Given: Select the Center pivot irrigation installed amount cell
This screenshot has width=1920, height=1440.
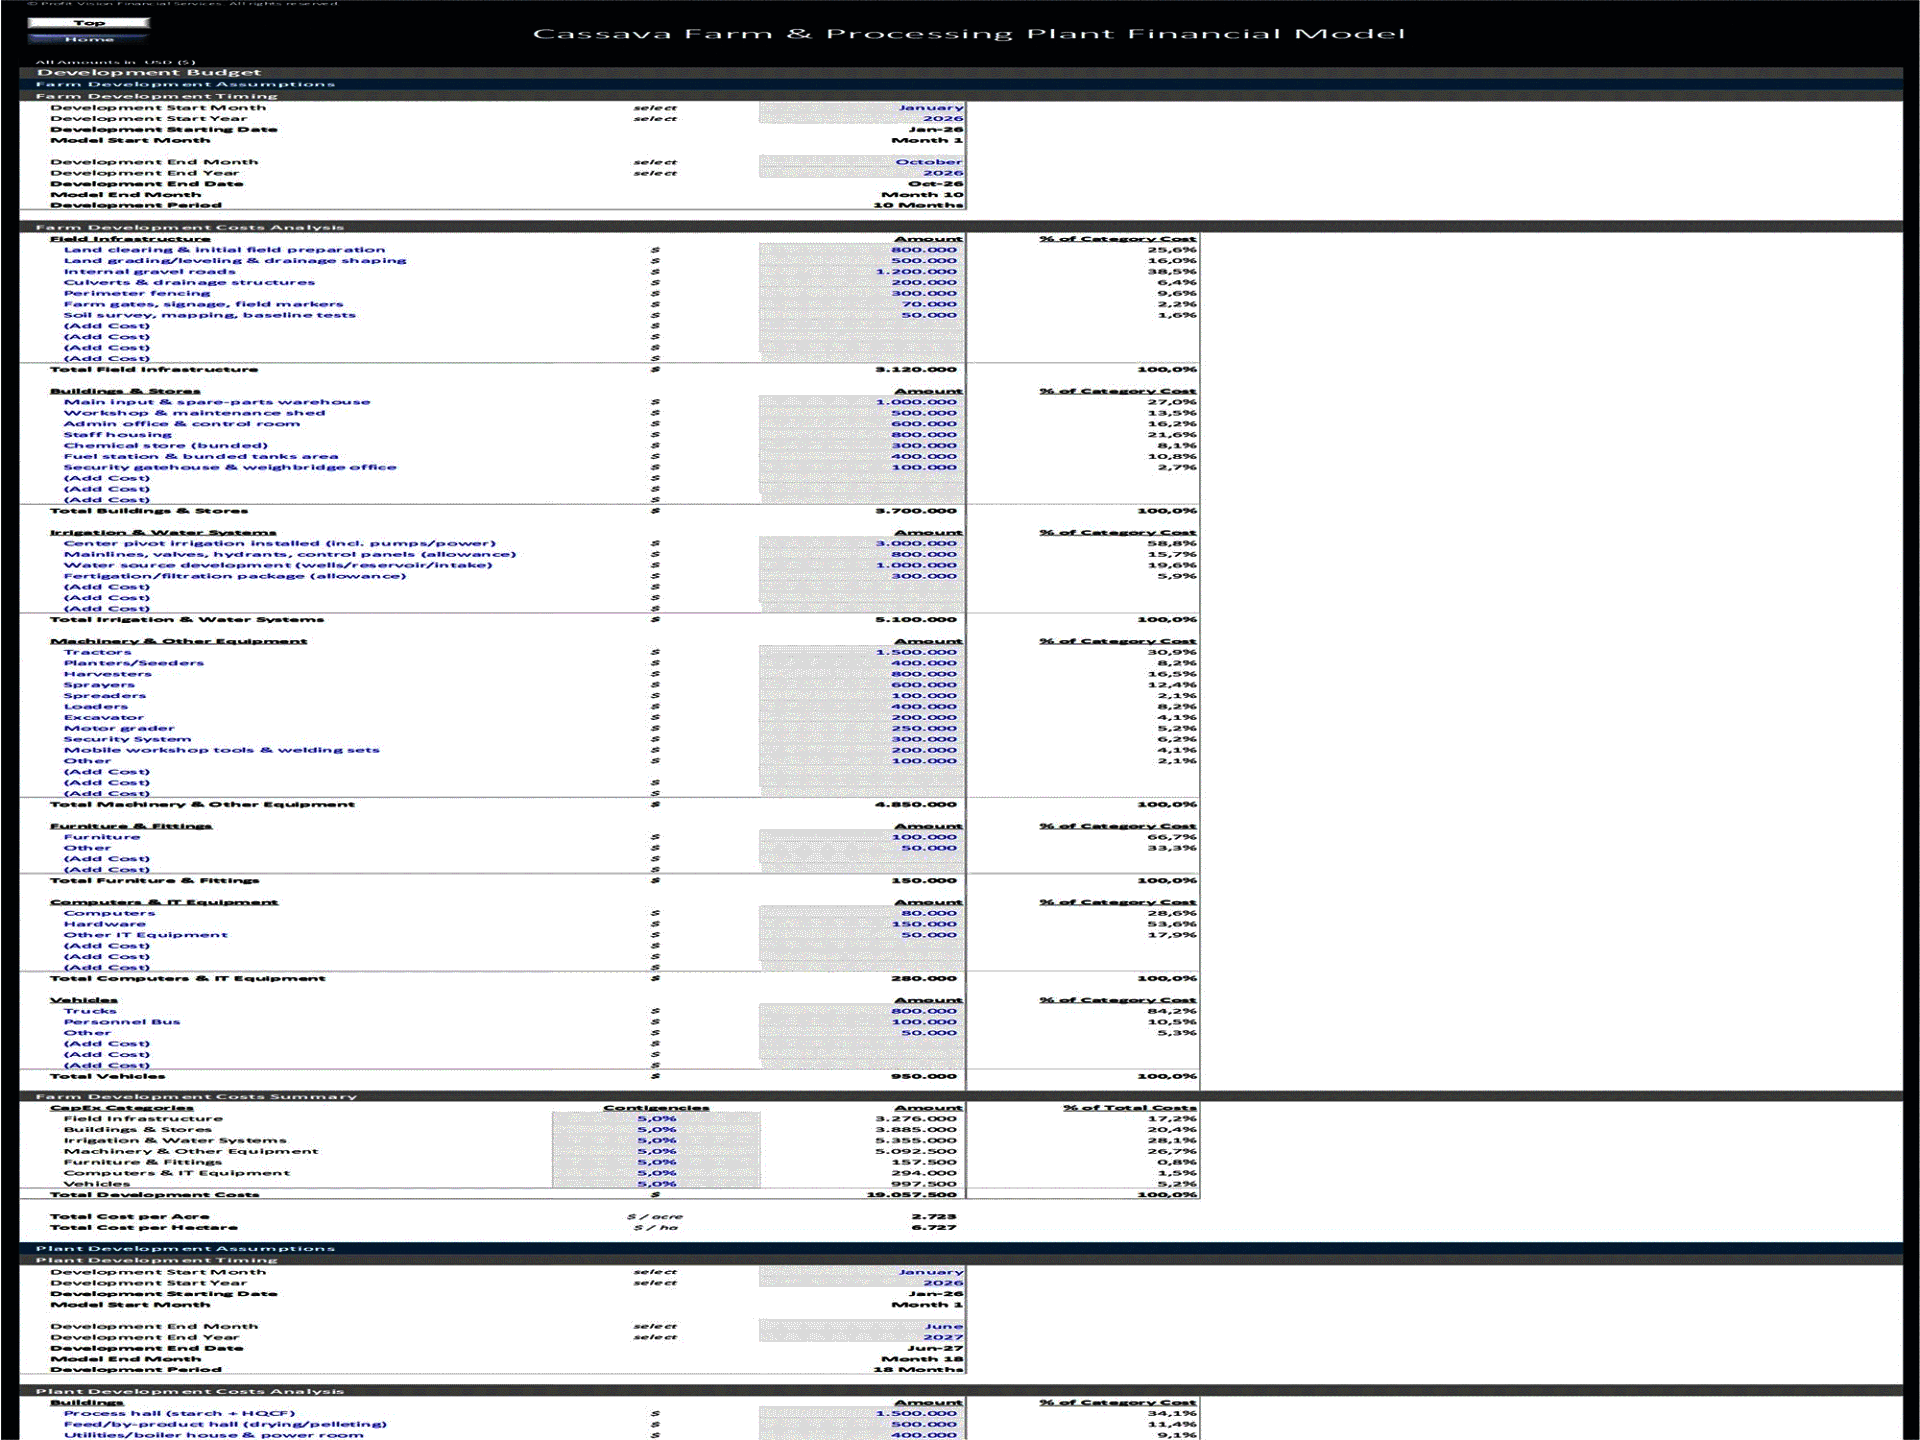Looking at the screenshot, I should 861,544.
